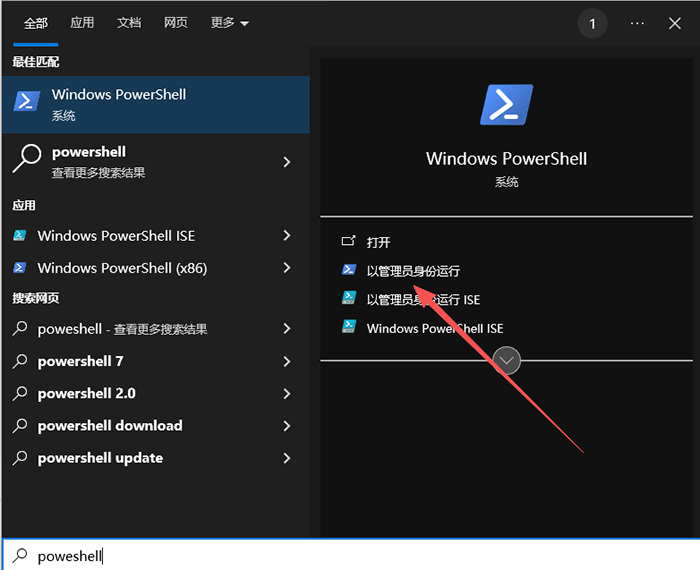Image resolution: width=700 pixels, height=570 pixels.
Task: Open the 更多 dropdown filter
Action: pos(229,23)
